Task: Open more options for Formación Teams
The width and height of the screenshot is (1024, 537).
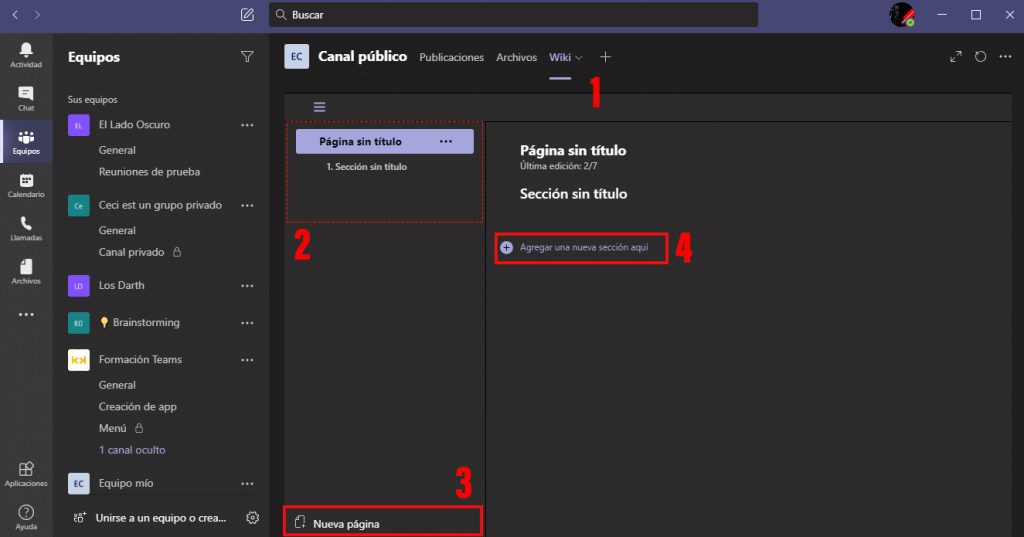Action: point(247,360)
